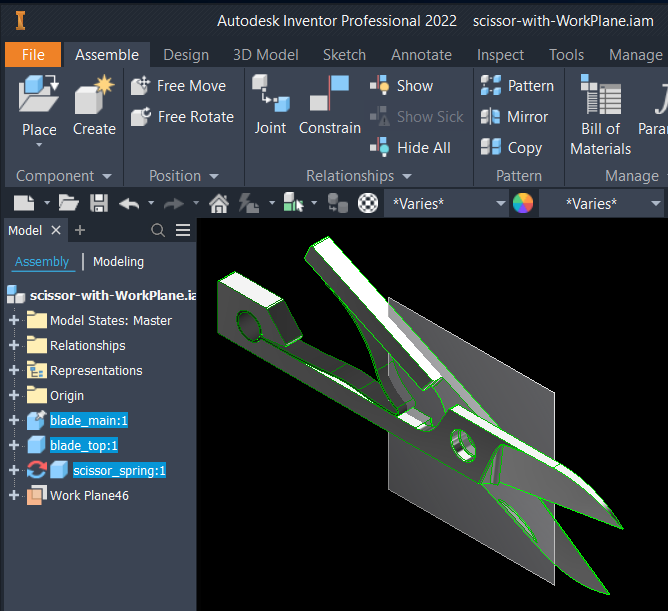The height and width of the screenshot is (611, 668).
Task: Switch to the Annotate tab
Action: (421, 55)
